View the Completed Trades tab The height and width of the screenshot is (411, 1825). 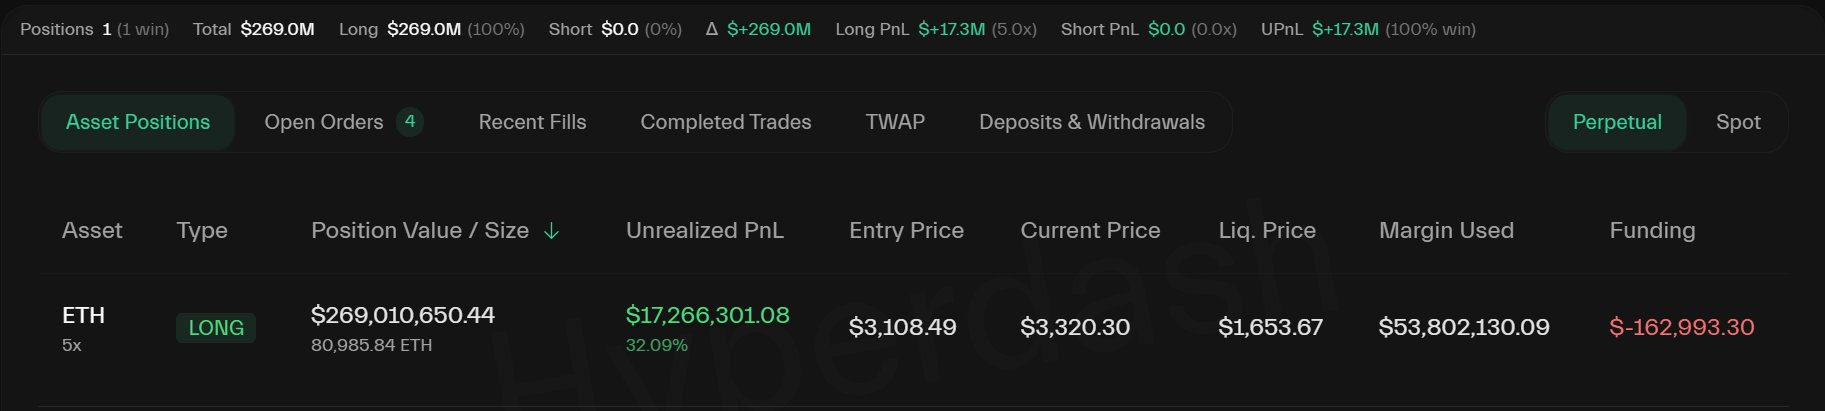point(725,122)
